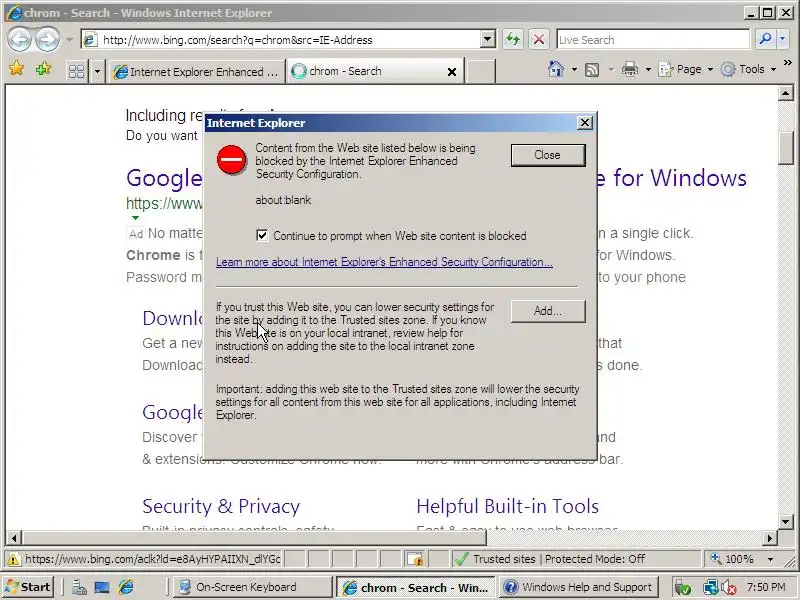The image size is (800, 600).
Task: Click network connection tray icon
Action: (710, 588)
